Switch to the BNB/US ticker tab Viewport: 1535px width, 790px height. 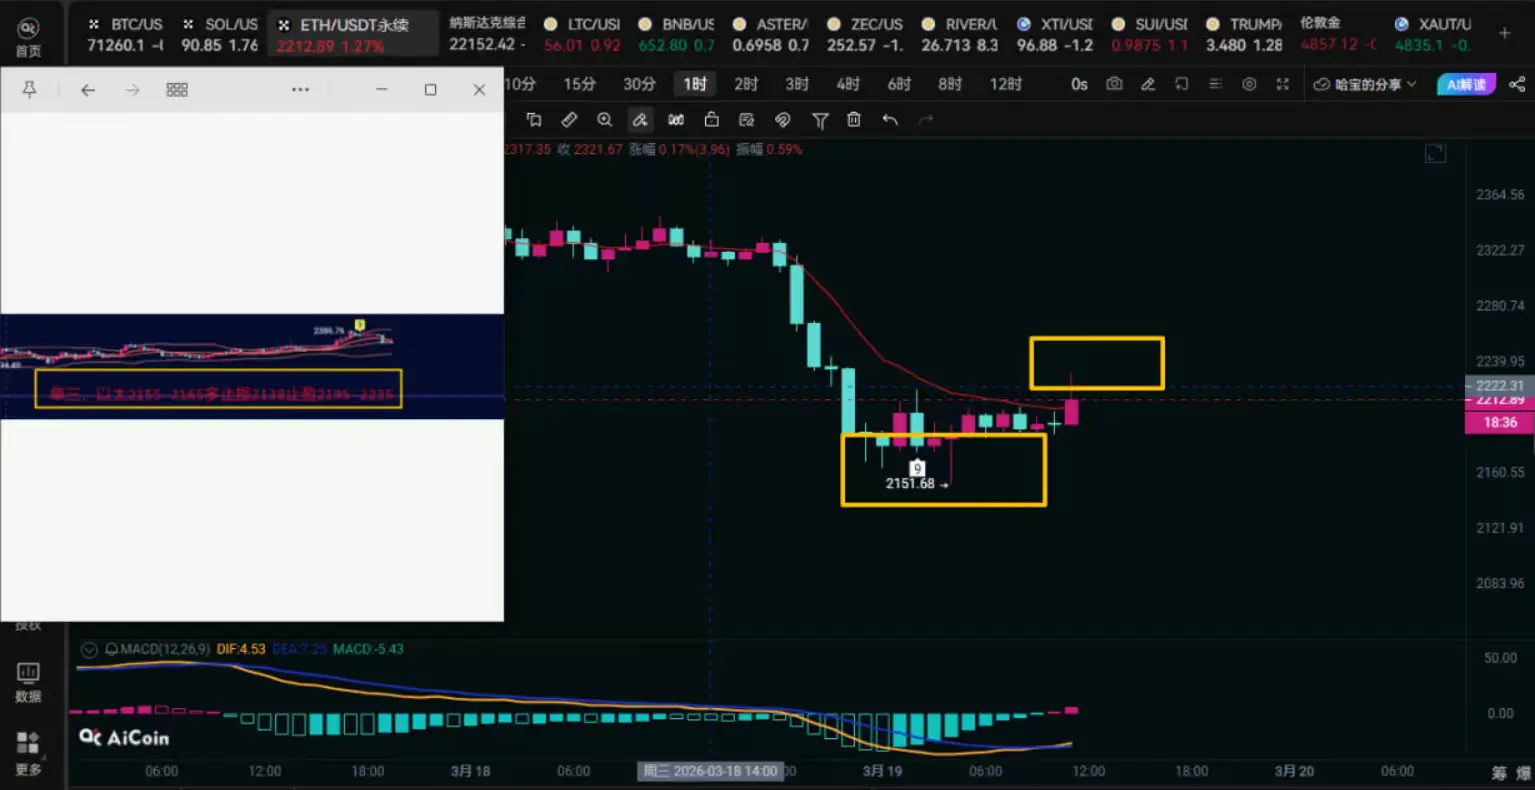(x=677, y=34)
